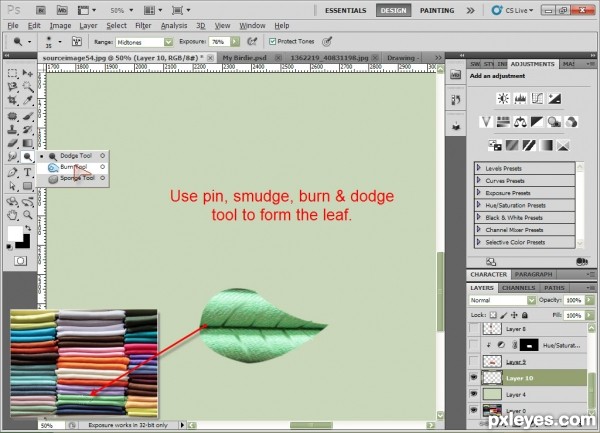Select the Eraser tool
The height and width of the screenshot is (433, 600).
(x=13, y=143)
